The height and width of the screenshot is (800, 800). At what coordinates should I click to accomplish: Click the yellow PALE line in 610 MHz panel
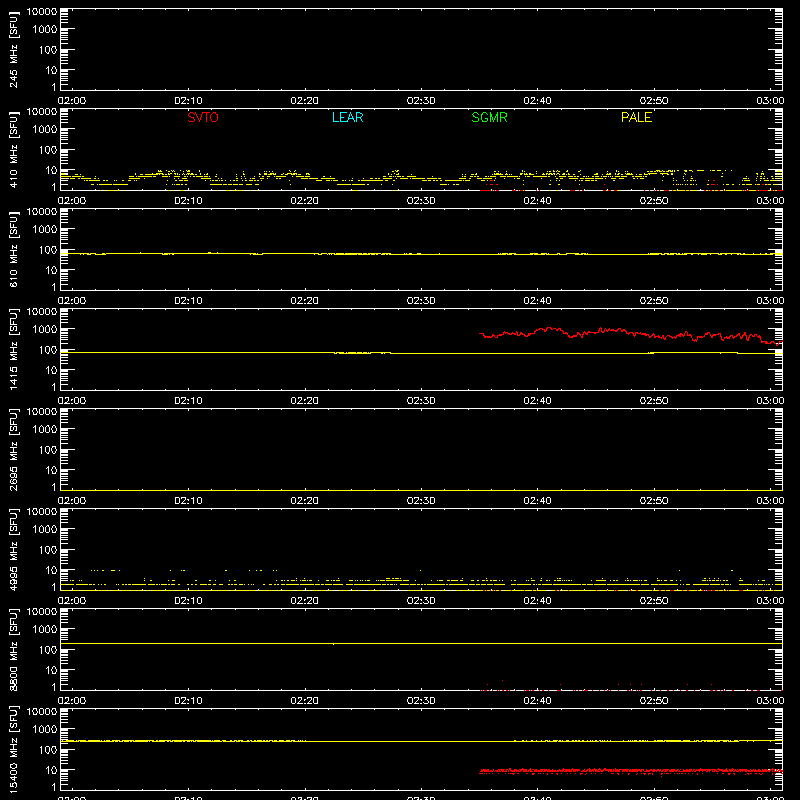tap(421, 254)
